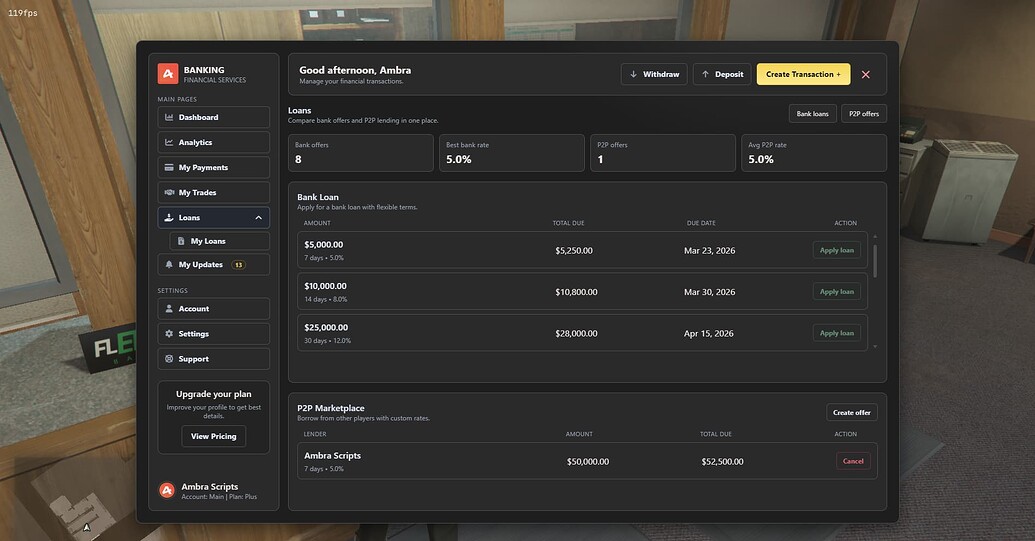
Task: Click the Withdraw down-arrow icon
Action: 634,75
